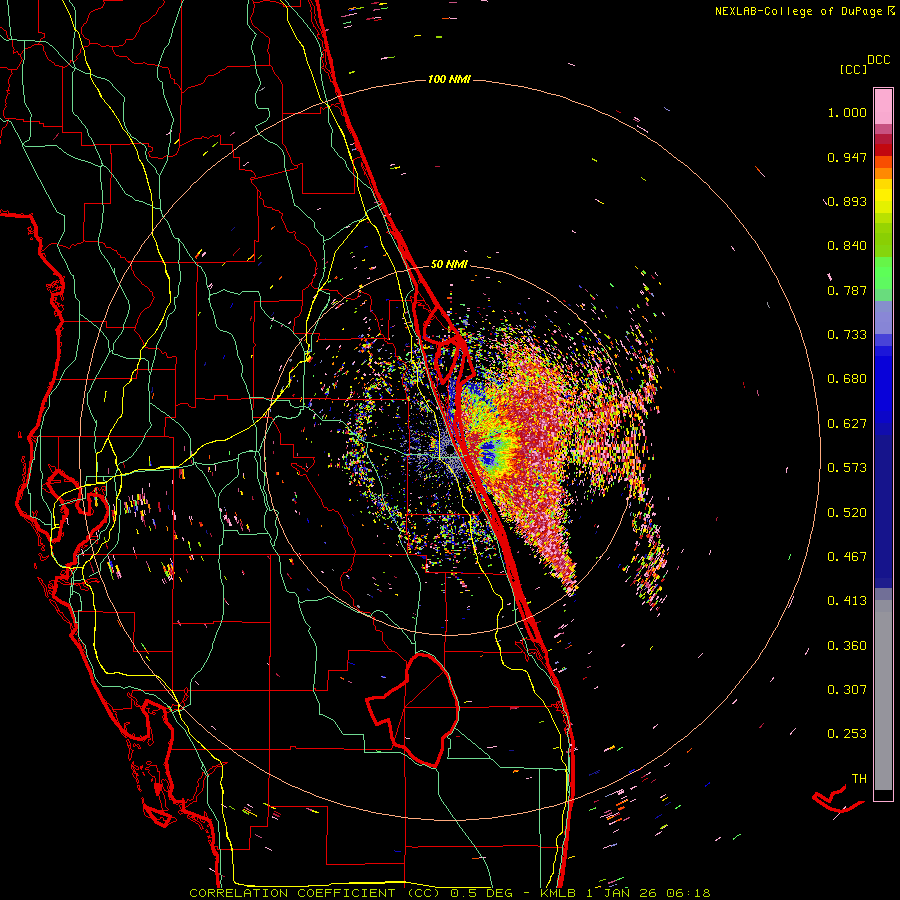Click the 0.413 legend value

847,601
